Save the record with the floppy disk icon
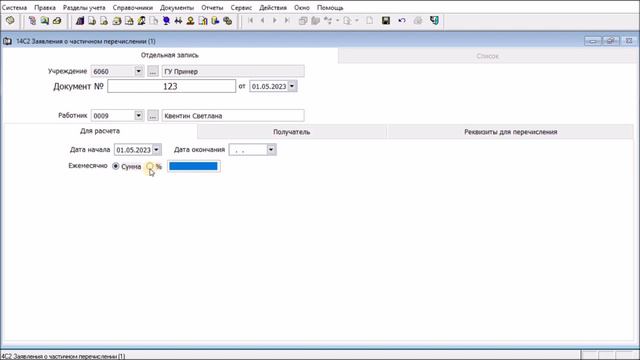Image resolution: width=640 pixels, height=360 pixels. click(x=386, y=20)
